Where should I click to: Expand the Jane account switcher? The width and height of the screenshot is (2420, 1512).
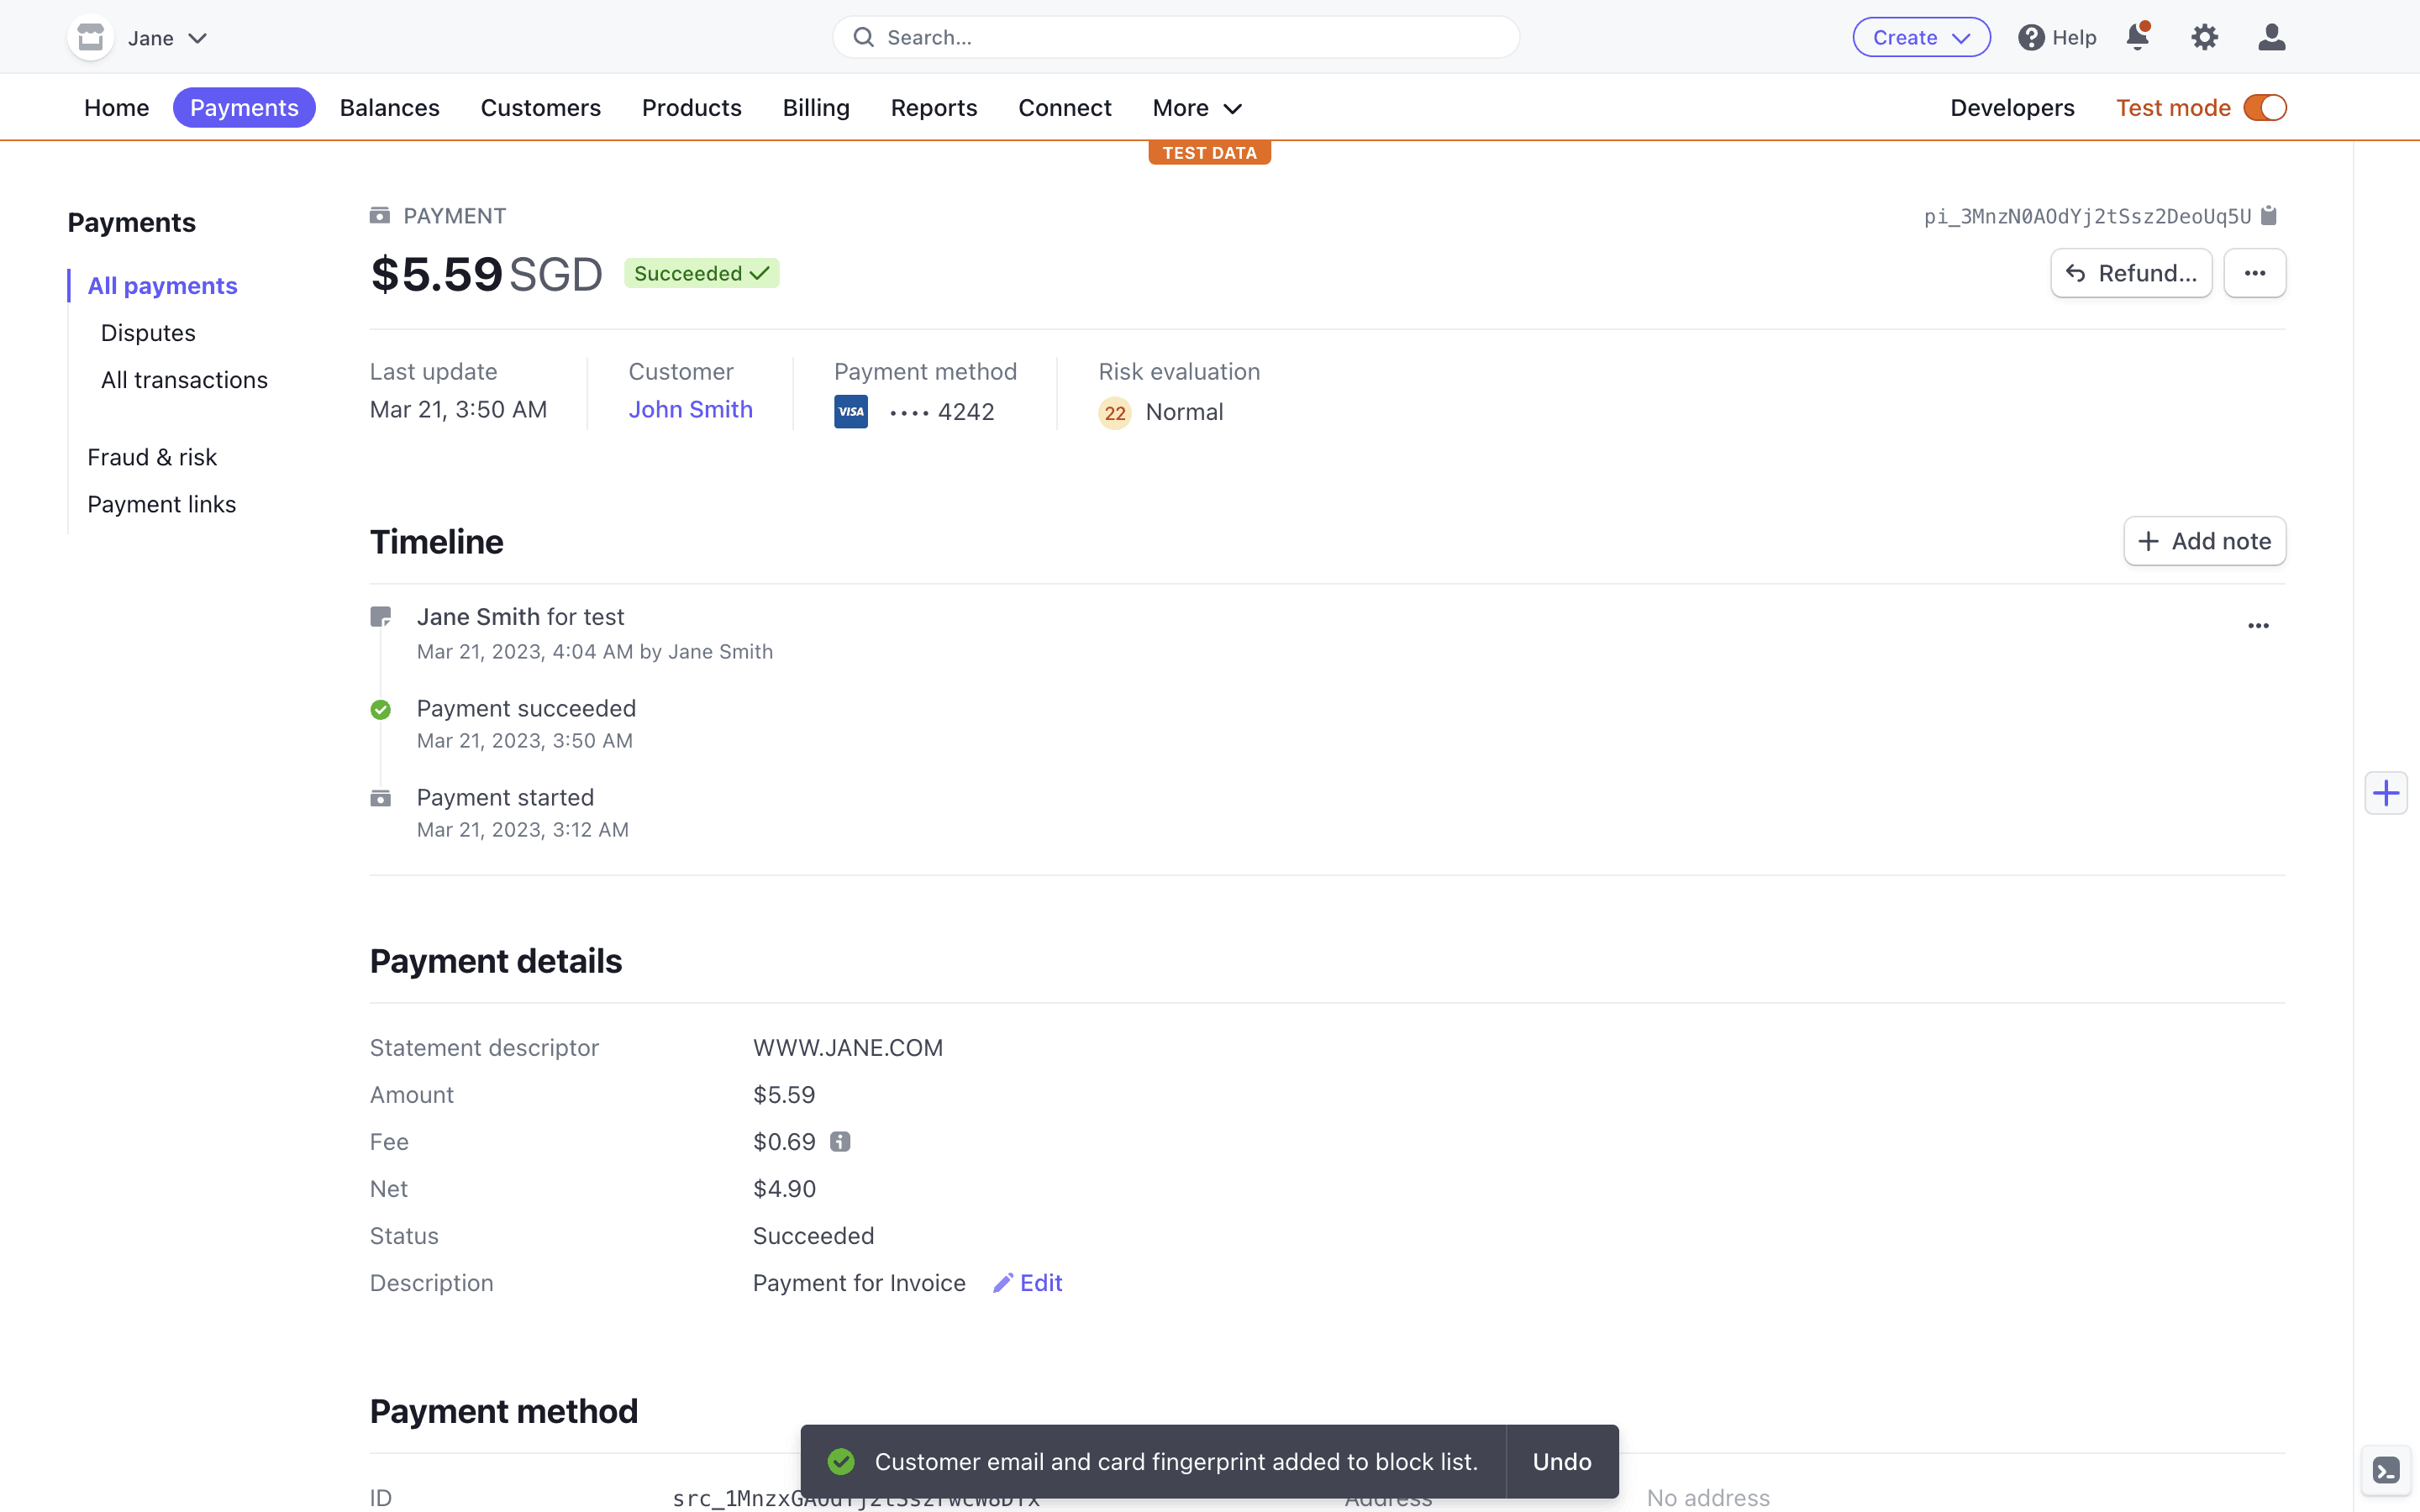165,38
